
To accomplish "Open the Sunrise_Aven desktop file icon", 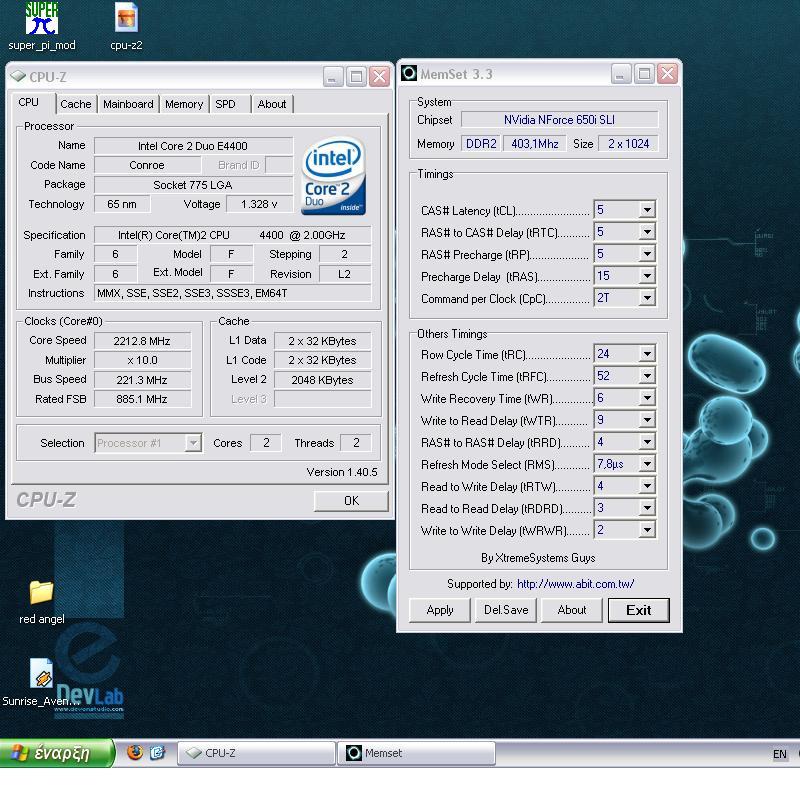I will coord(41,675).
